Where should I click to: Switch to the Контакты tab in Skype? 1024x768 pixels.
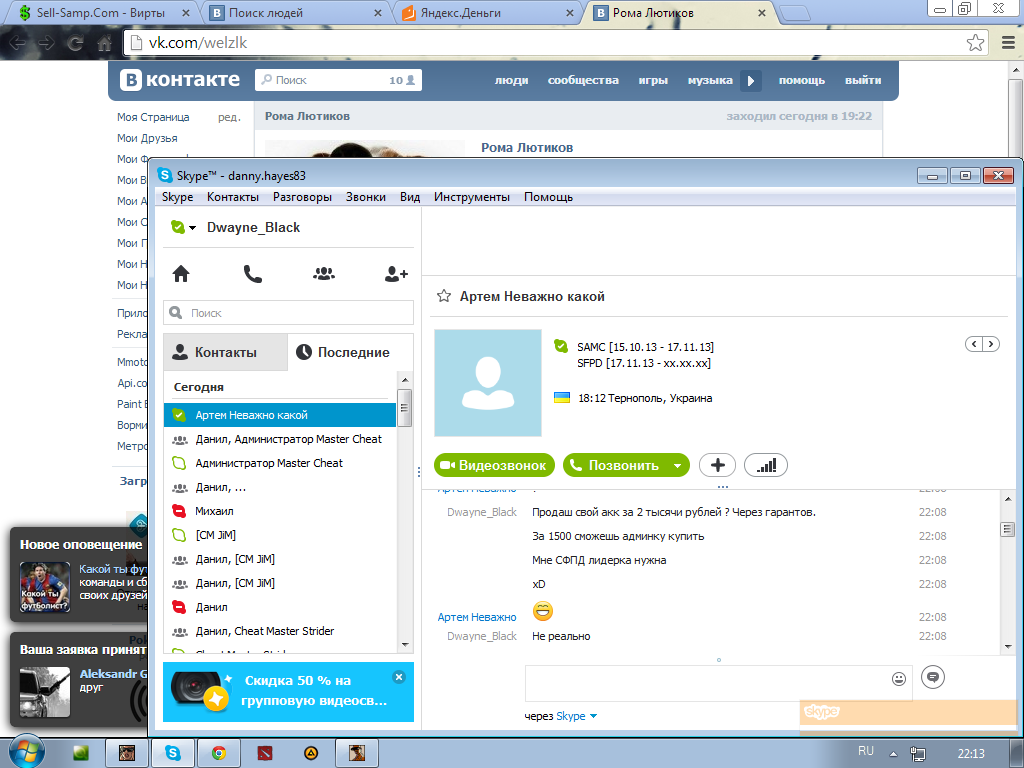pos(225,352)
